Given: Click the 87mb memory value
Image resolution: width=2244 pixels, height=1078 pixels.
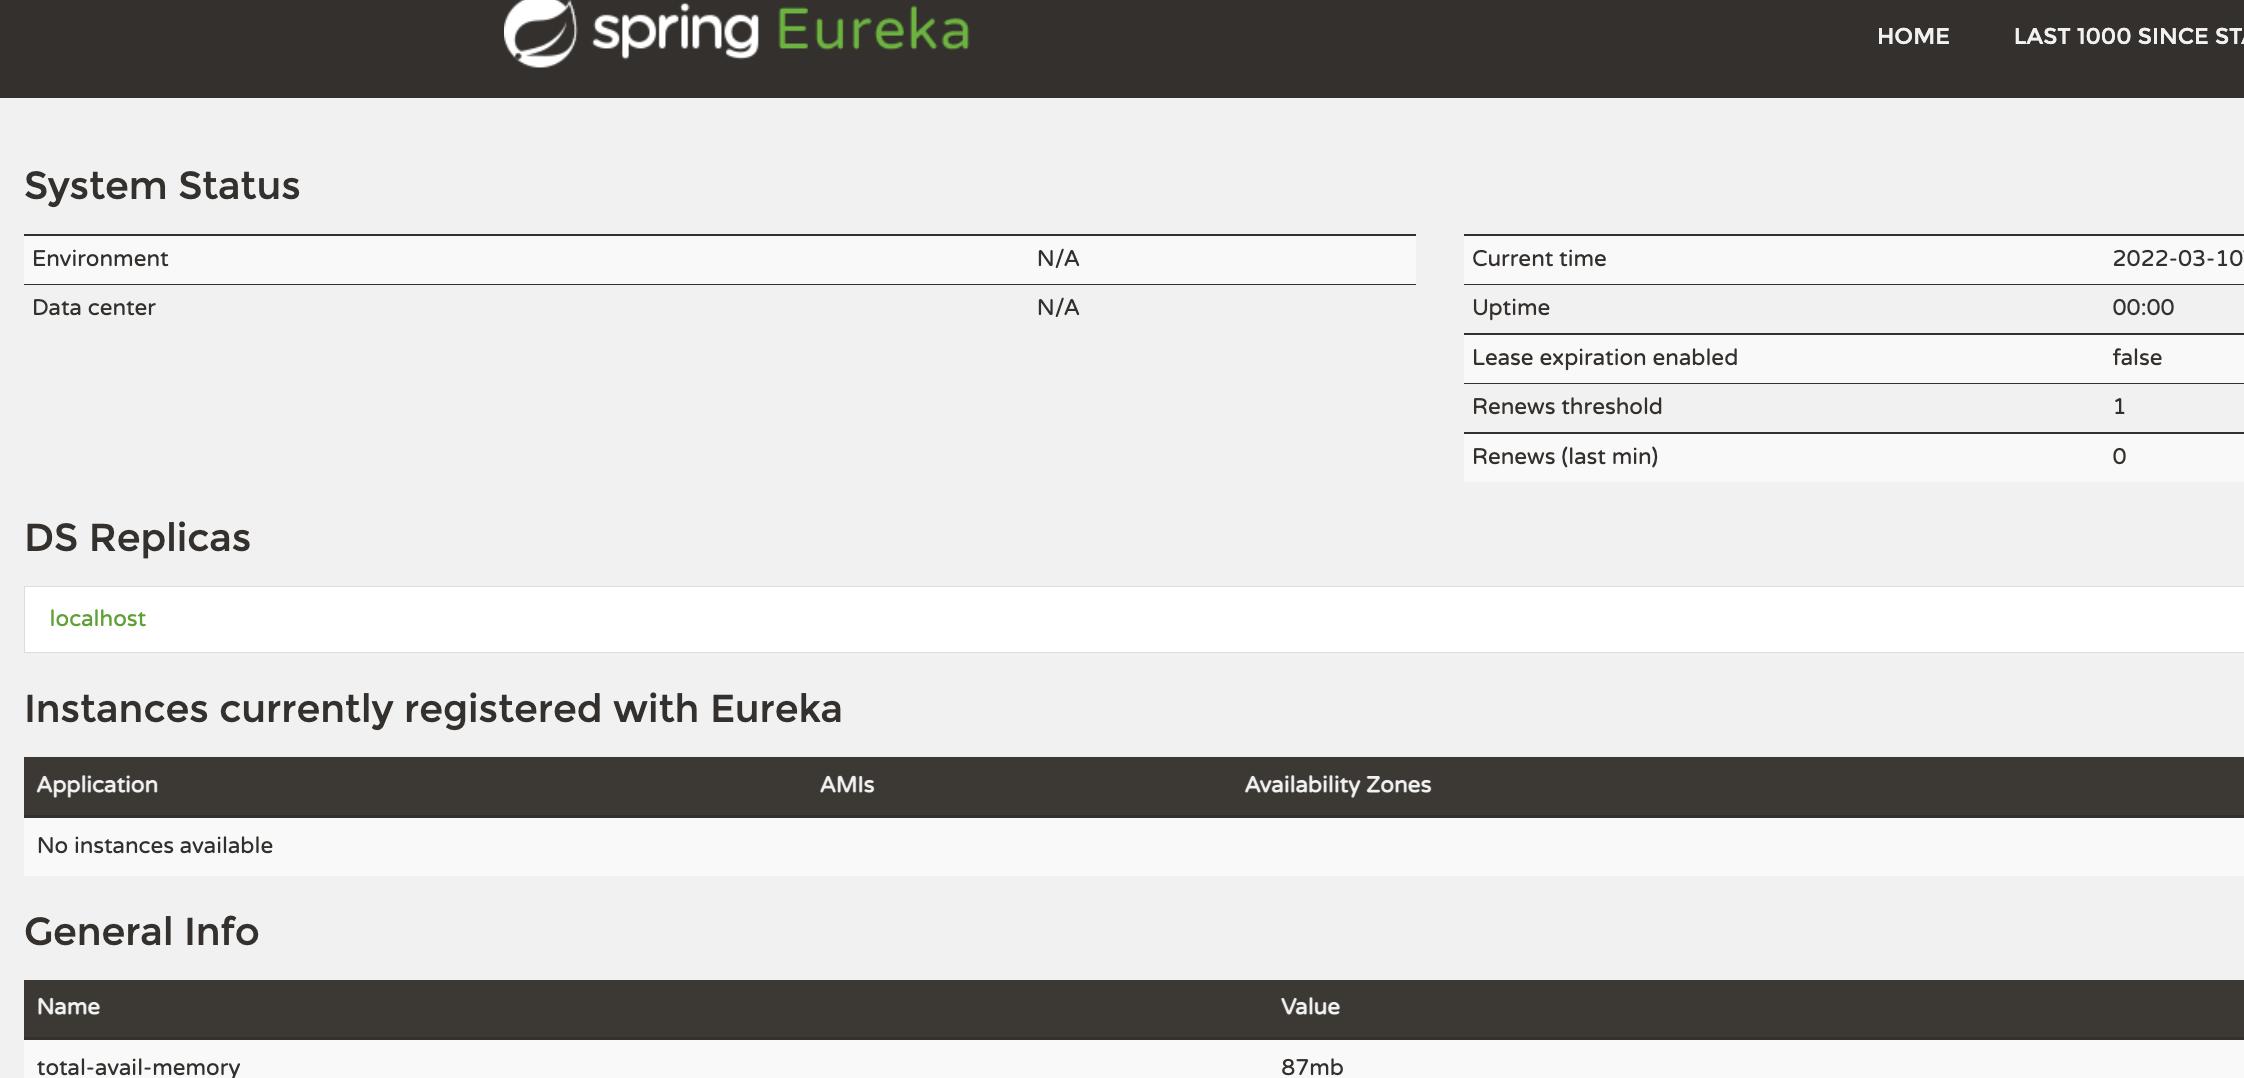Looking at the screenshot, I should tap(1312, 1066).
